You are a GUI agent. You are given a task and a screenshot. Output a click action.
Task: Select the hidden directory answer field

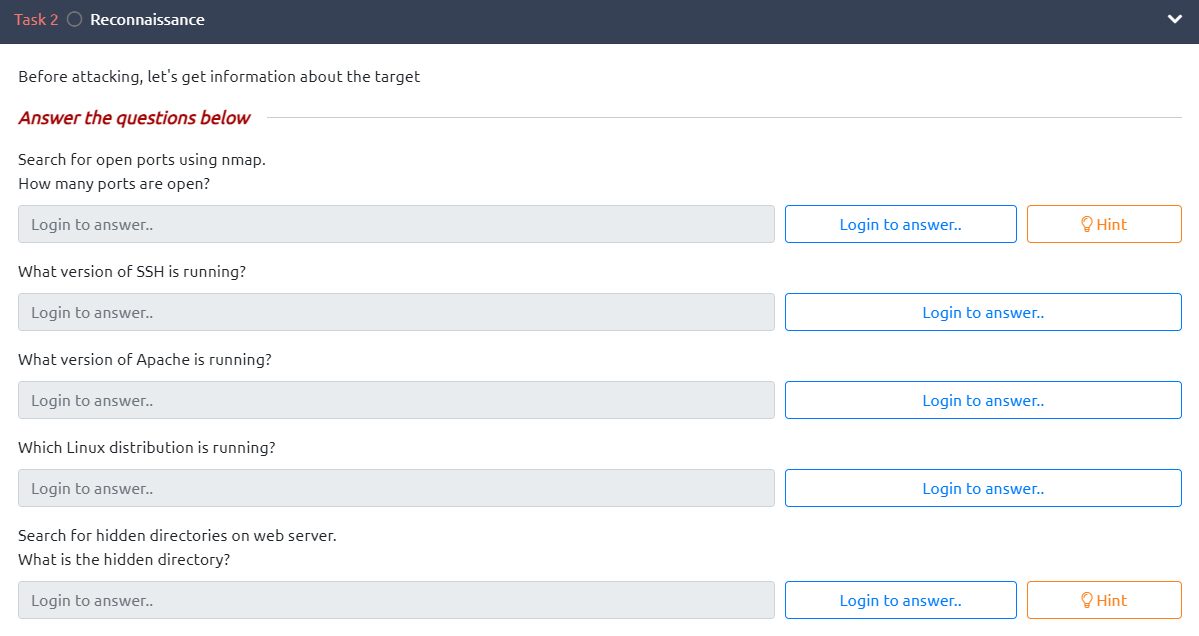396,600
